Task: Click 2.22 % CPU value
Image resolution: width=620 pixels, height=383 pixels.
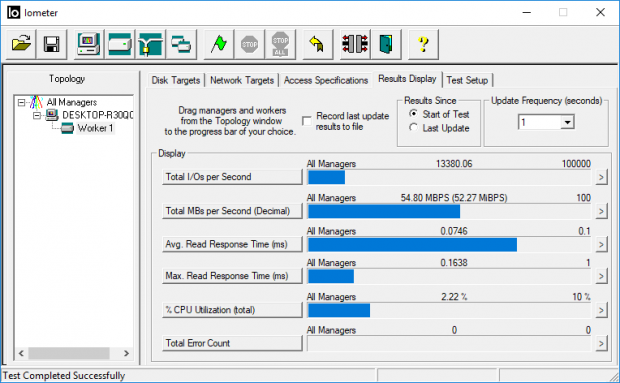Action: point(454,297)
